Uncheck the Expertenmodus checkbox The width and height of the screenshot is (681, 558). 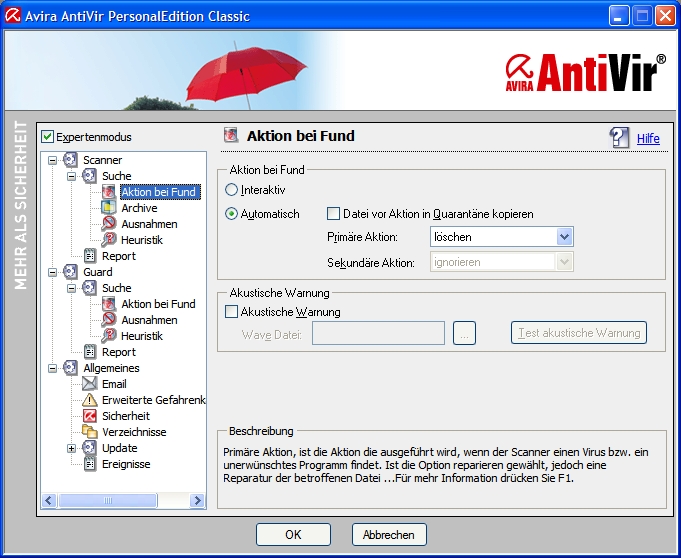tap(47, 137)
